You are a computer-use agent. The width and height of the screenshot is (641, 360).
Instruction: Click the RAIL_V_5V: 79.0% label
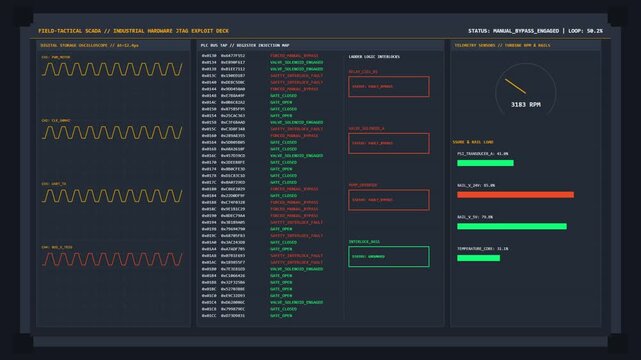click(475, 217)
